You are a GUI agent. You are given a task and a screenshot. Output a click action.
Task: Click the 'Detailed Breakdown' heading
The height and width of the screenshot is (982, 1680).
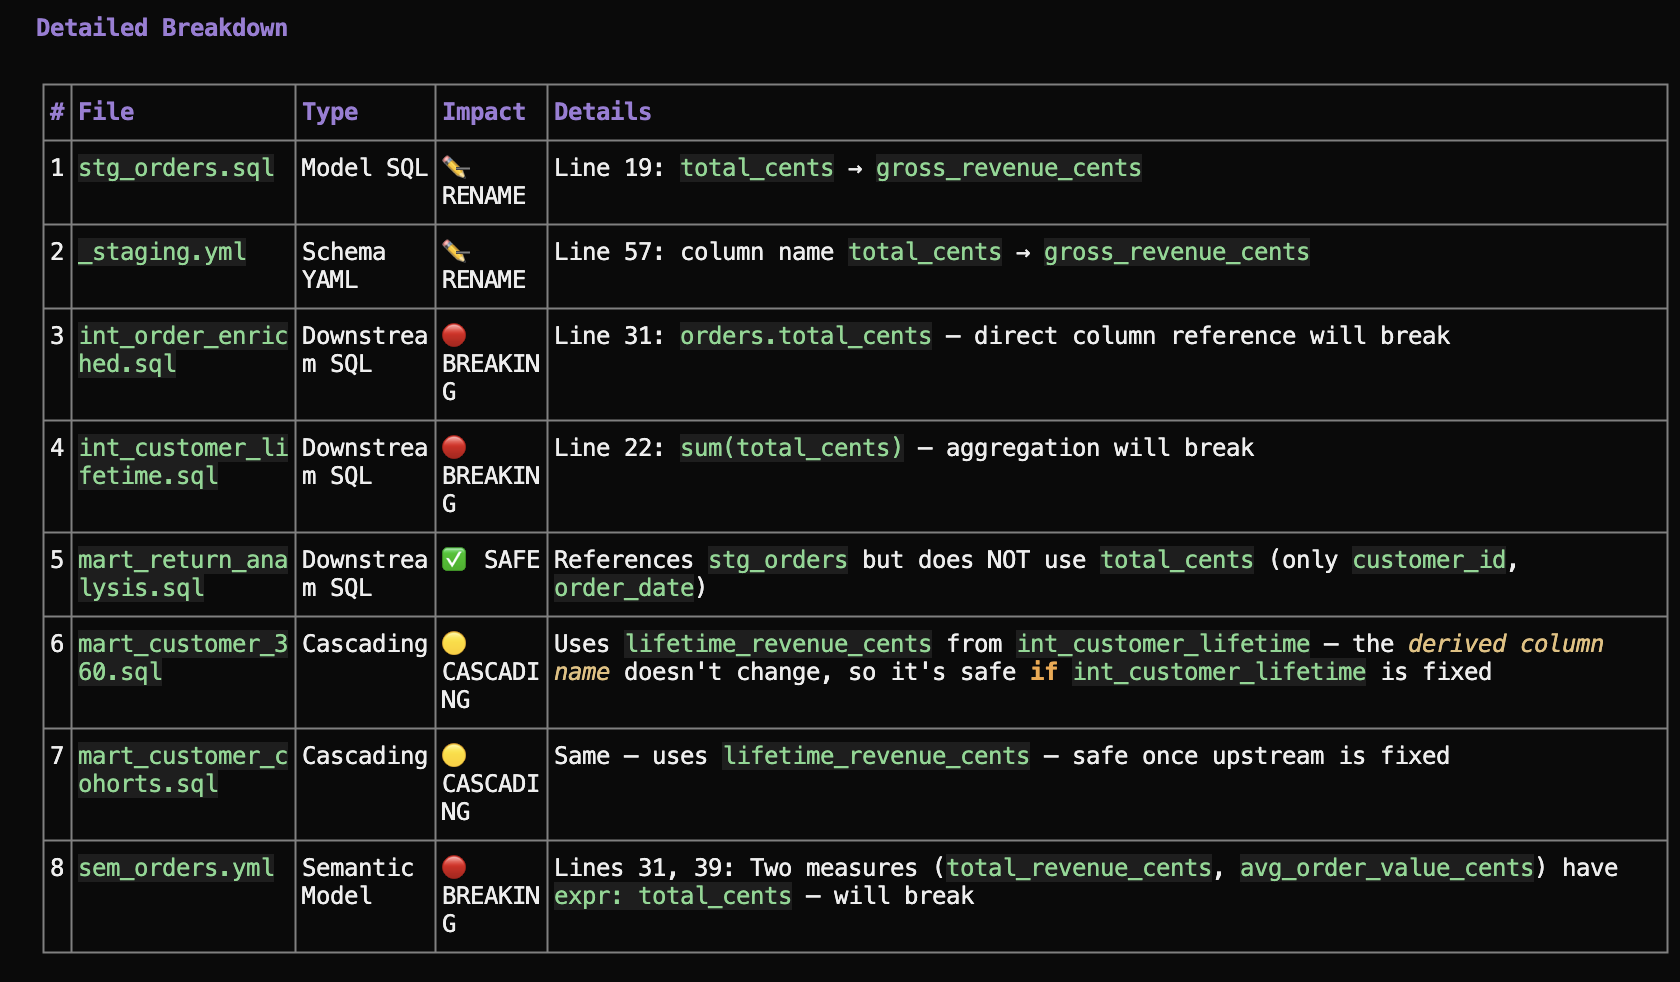(x=162, y=28)
